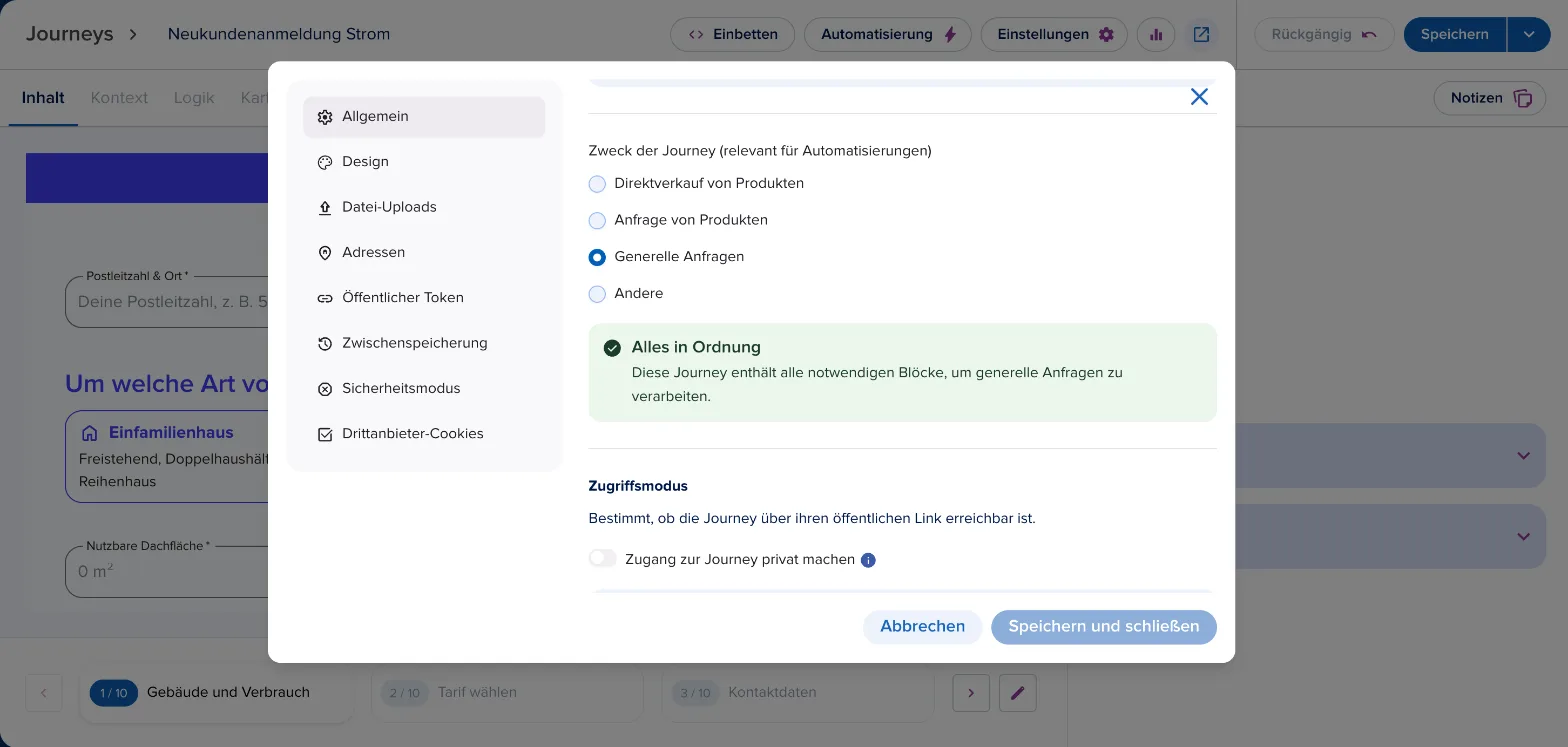
Task: Click info icon beside private access toggle
Action: point(868,560)
